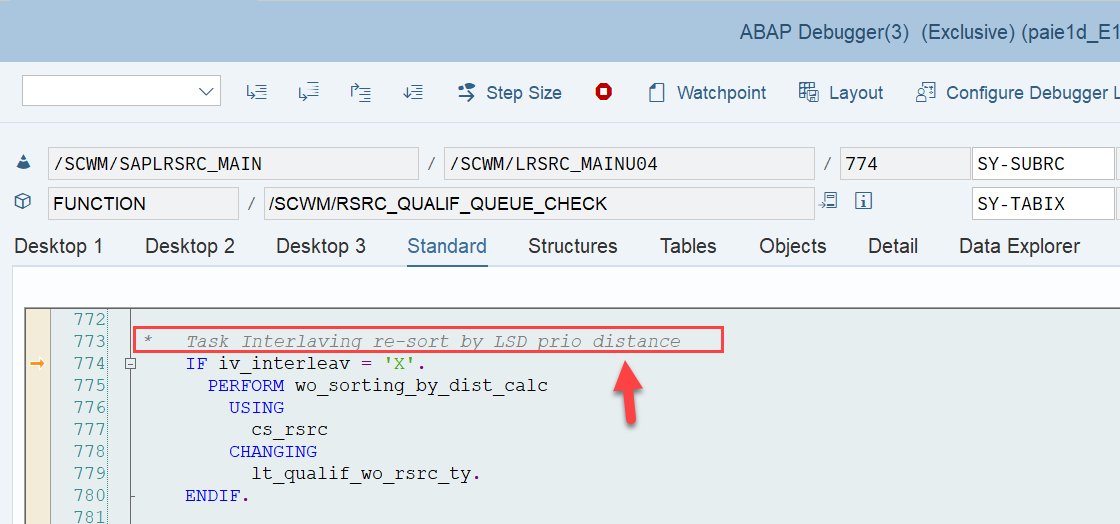The height and width of the screenshot is (524, 1120).
Task: Collapse the IF block at line 774
Action: click(x=130, y=364)
